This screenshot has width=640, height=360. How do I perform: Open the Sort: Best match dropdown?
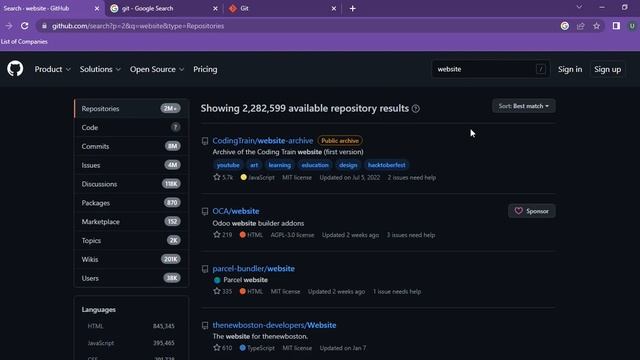coord(523,106)
